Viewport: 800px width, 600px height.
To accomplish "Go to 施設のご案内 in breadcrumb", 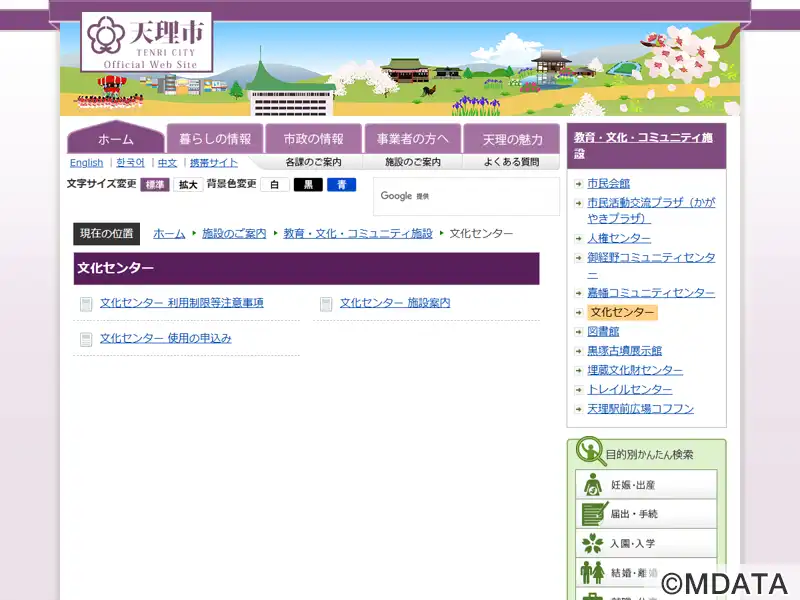I will [234, 233].
